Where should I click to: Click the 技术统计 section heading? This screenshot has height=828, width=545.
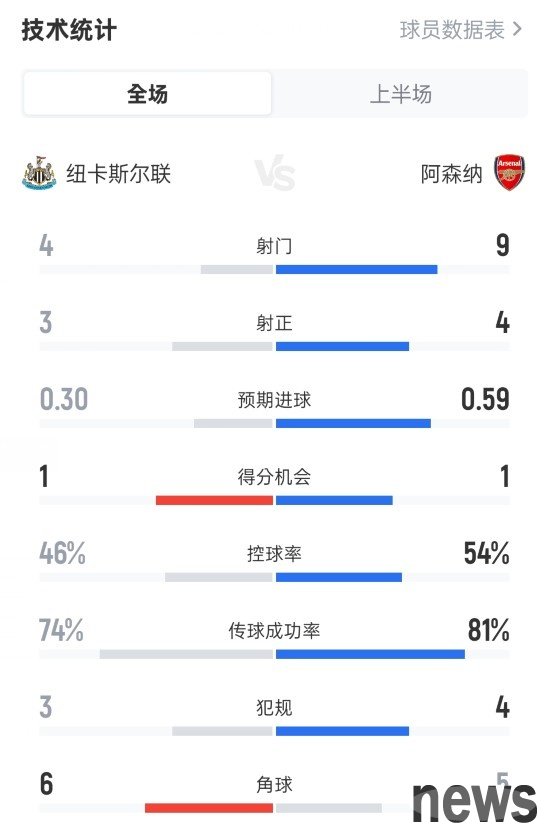pyautogui.click(x=69, y=30)
